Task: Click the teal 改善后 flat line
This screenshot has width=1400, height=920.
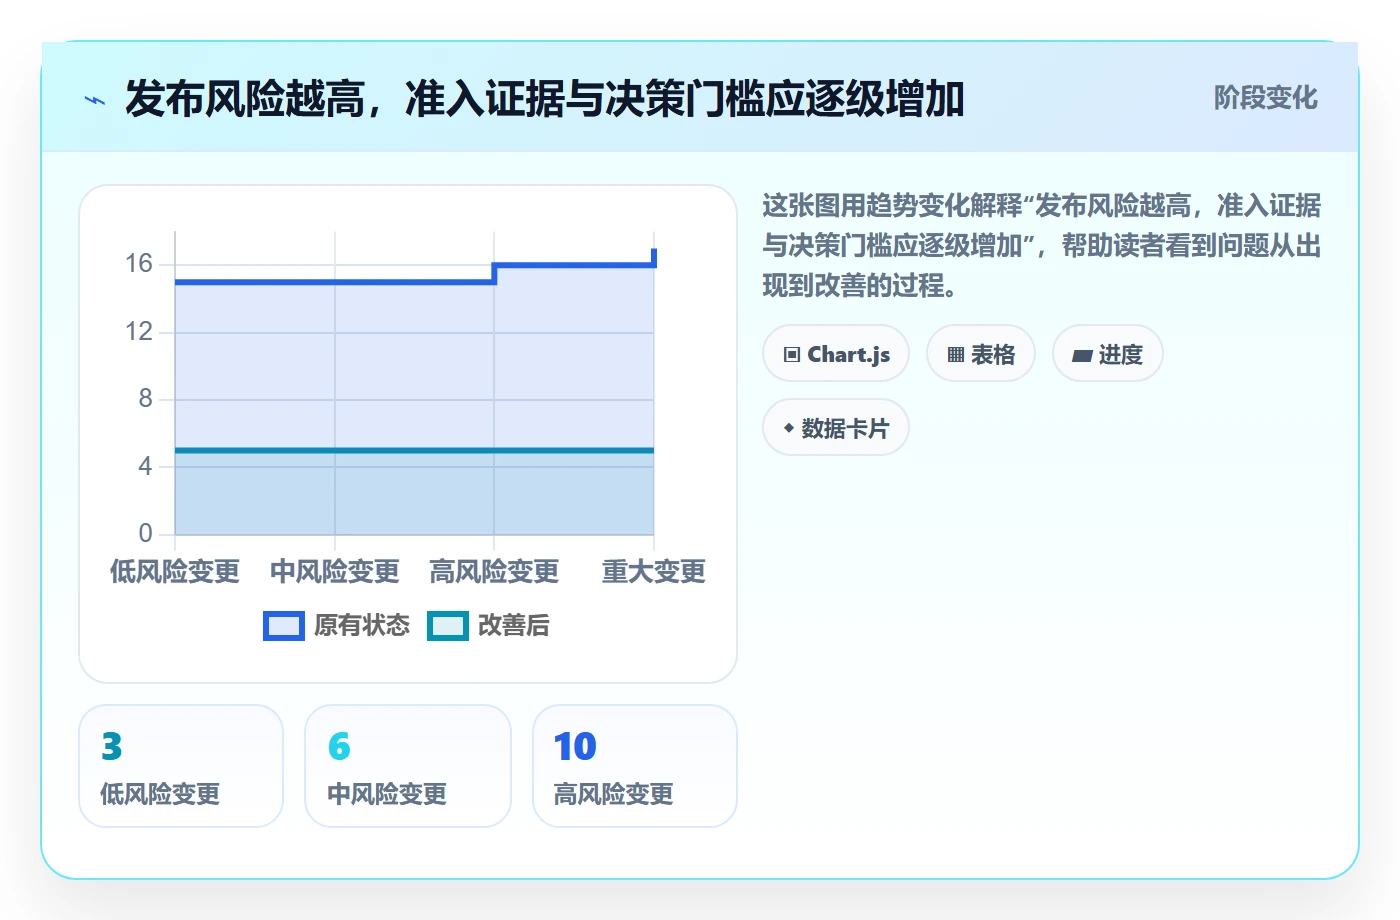Action: (414, 450)
